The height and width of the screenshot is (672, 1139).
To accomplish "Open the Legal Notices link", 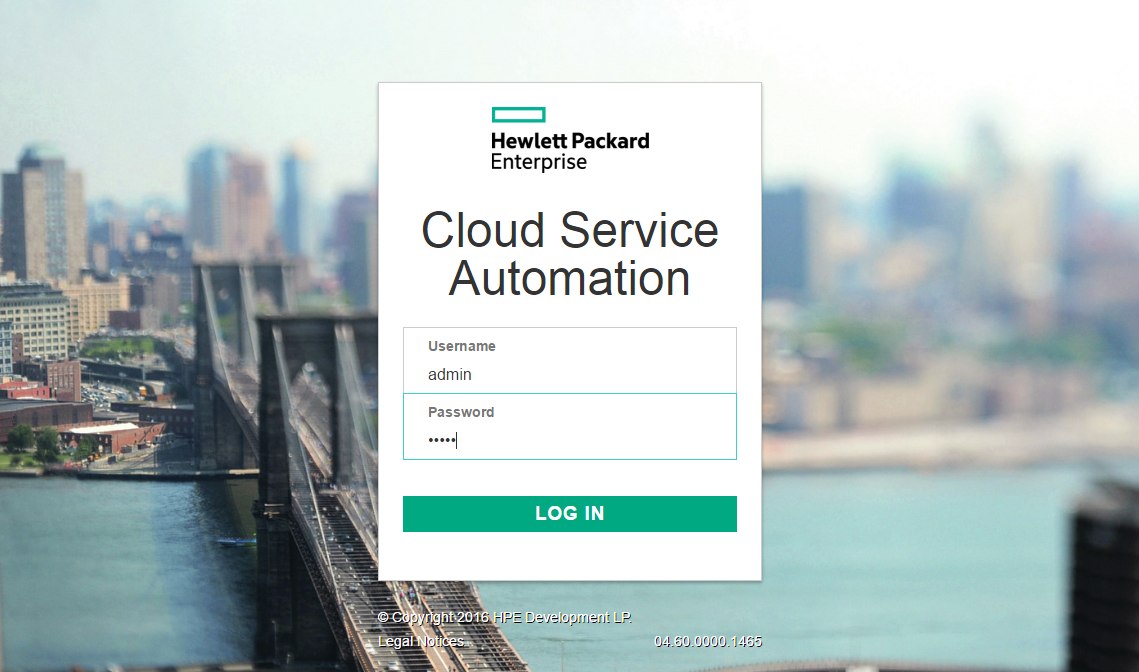I will tap(421, 641).
